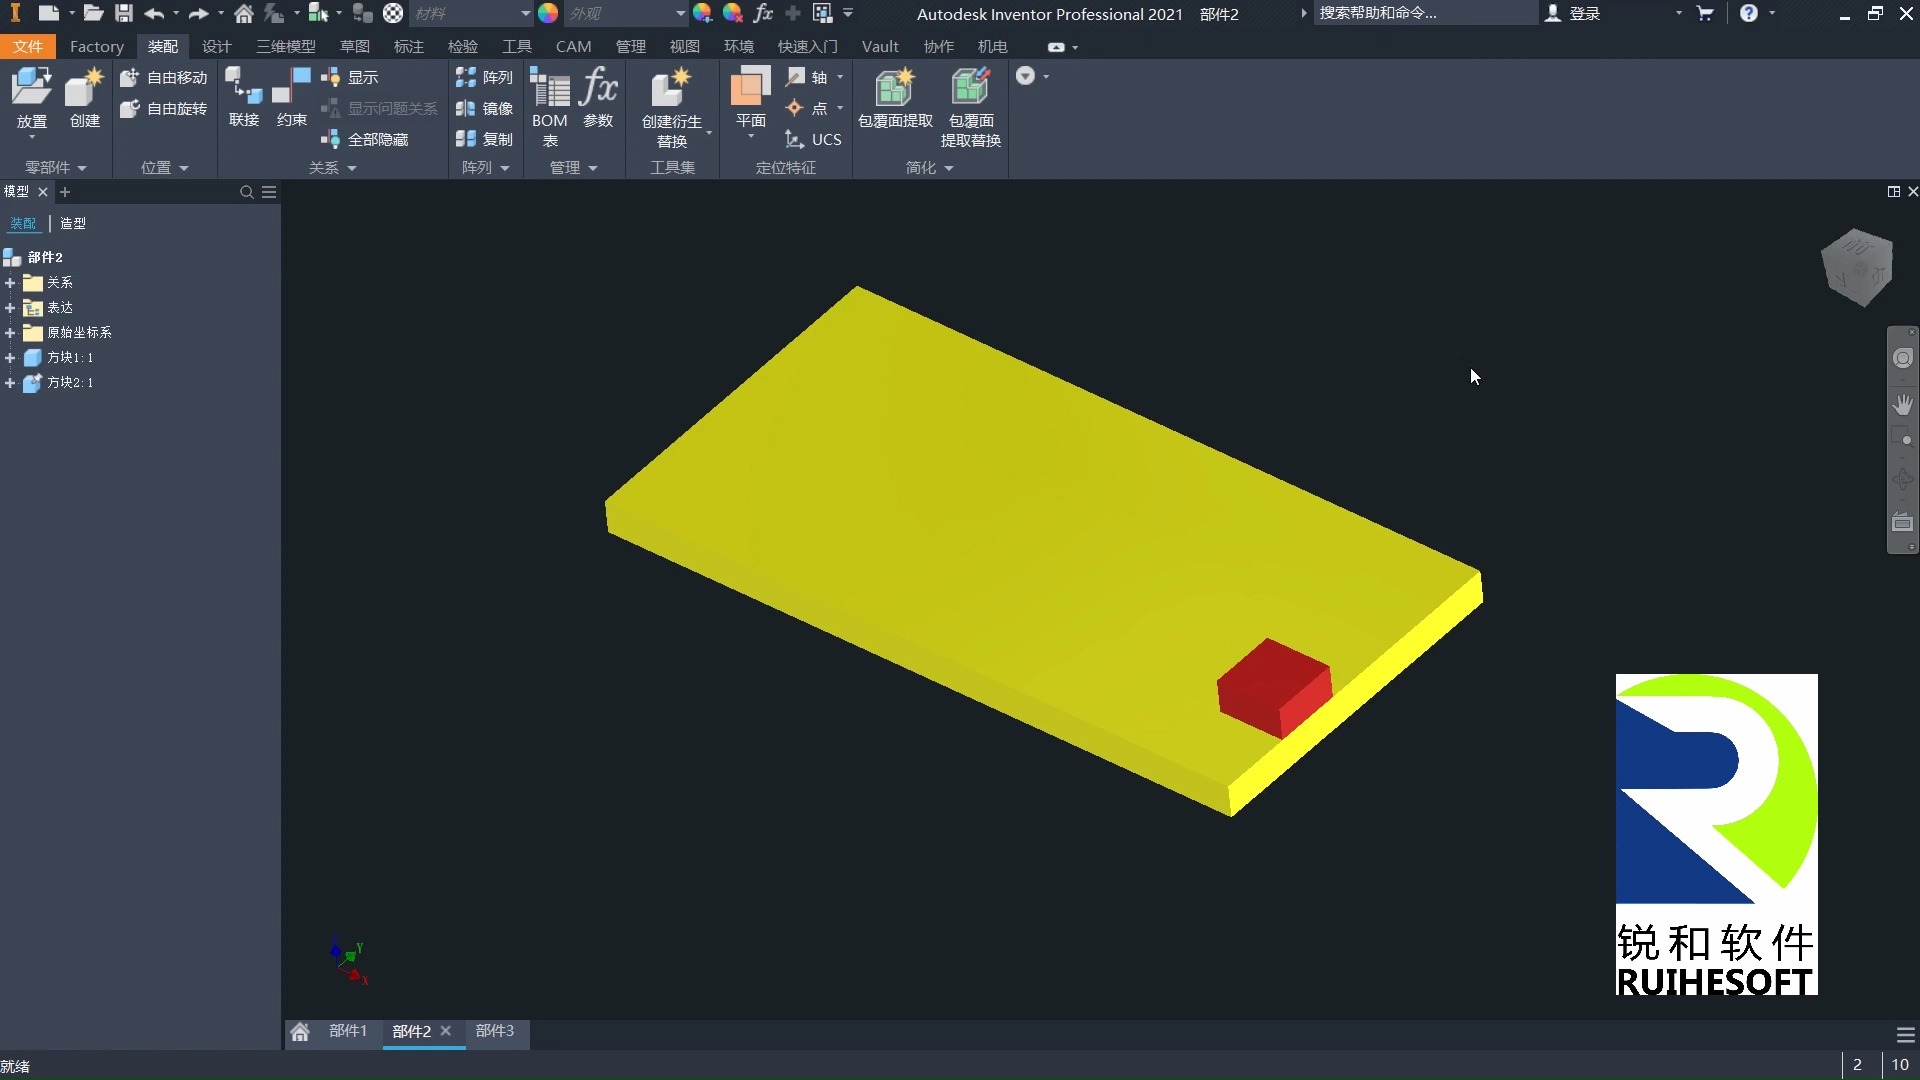Select the Work Plane tool (平面)
1920x1080 pixels.
[x=750, y=97]
